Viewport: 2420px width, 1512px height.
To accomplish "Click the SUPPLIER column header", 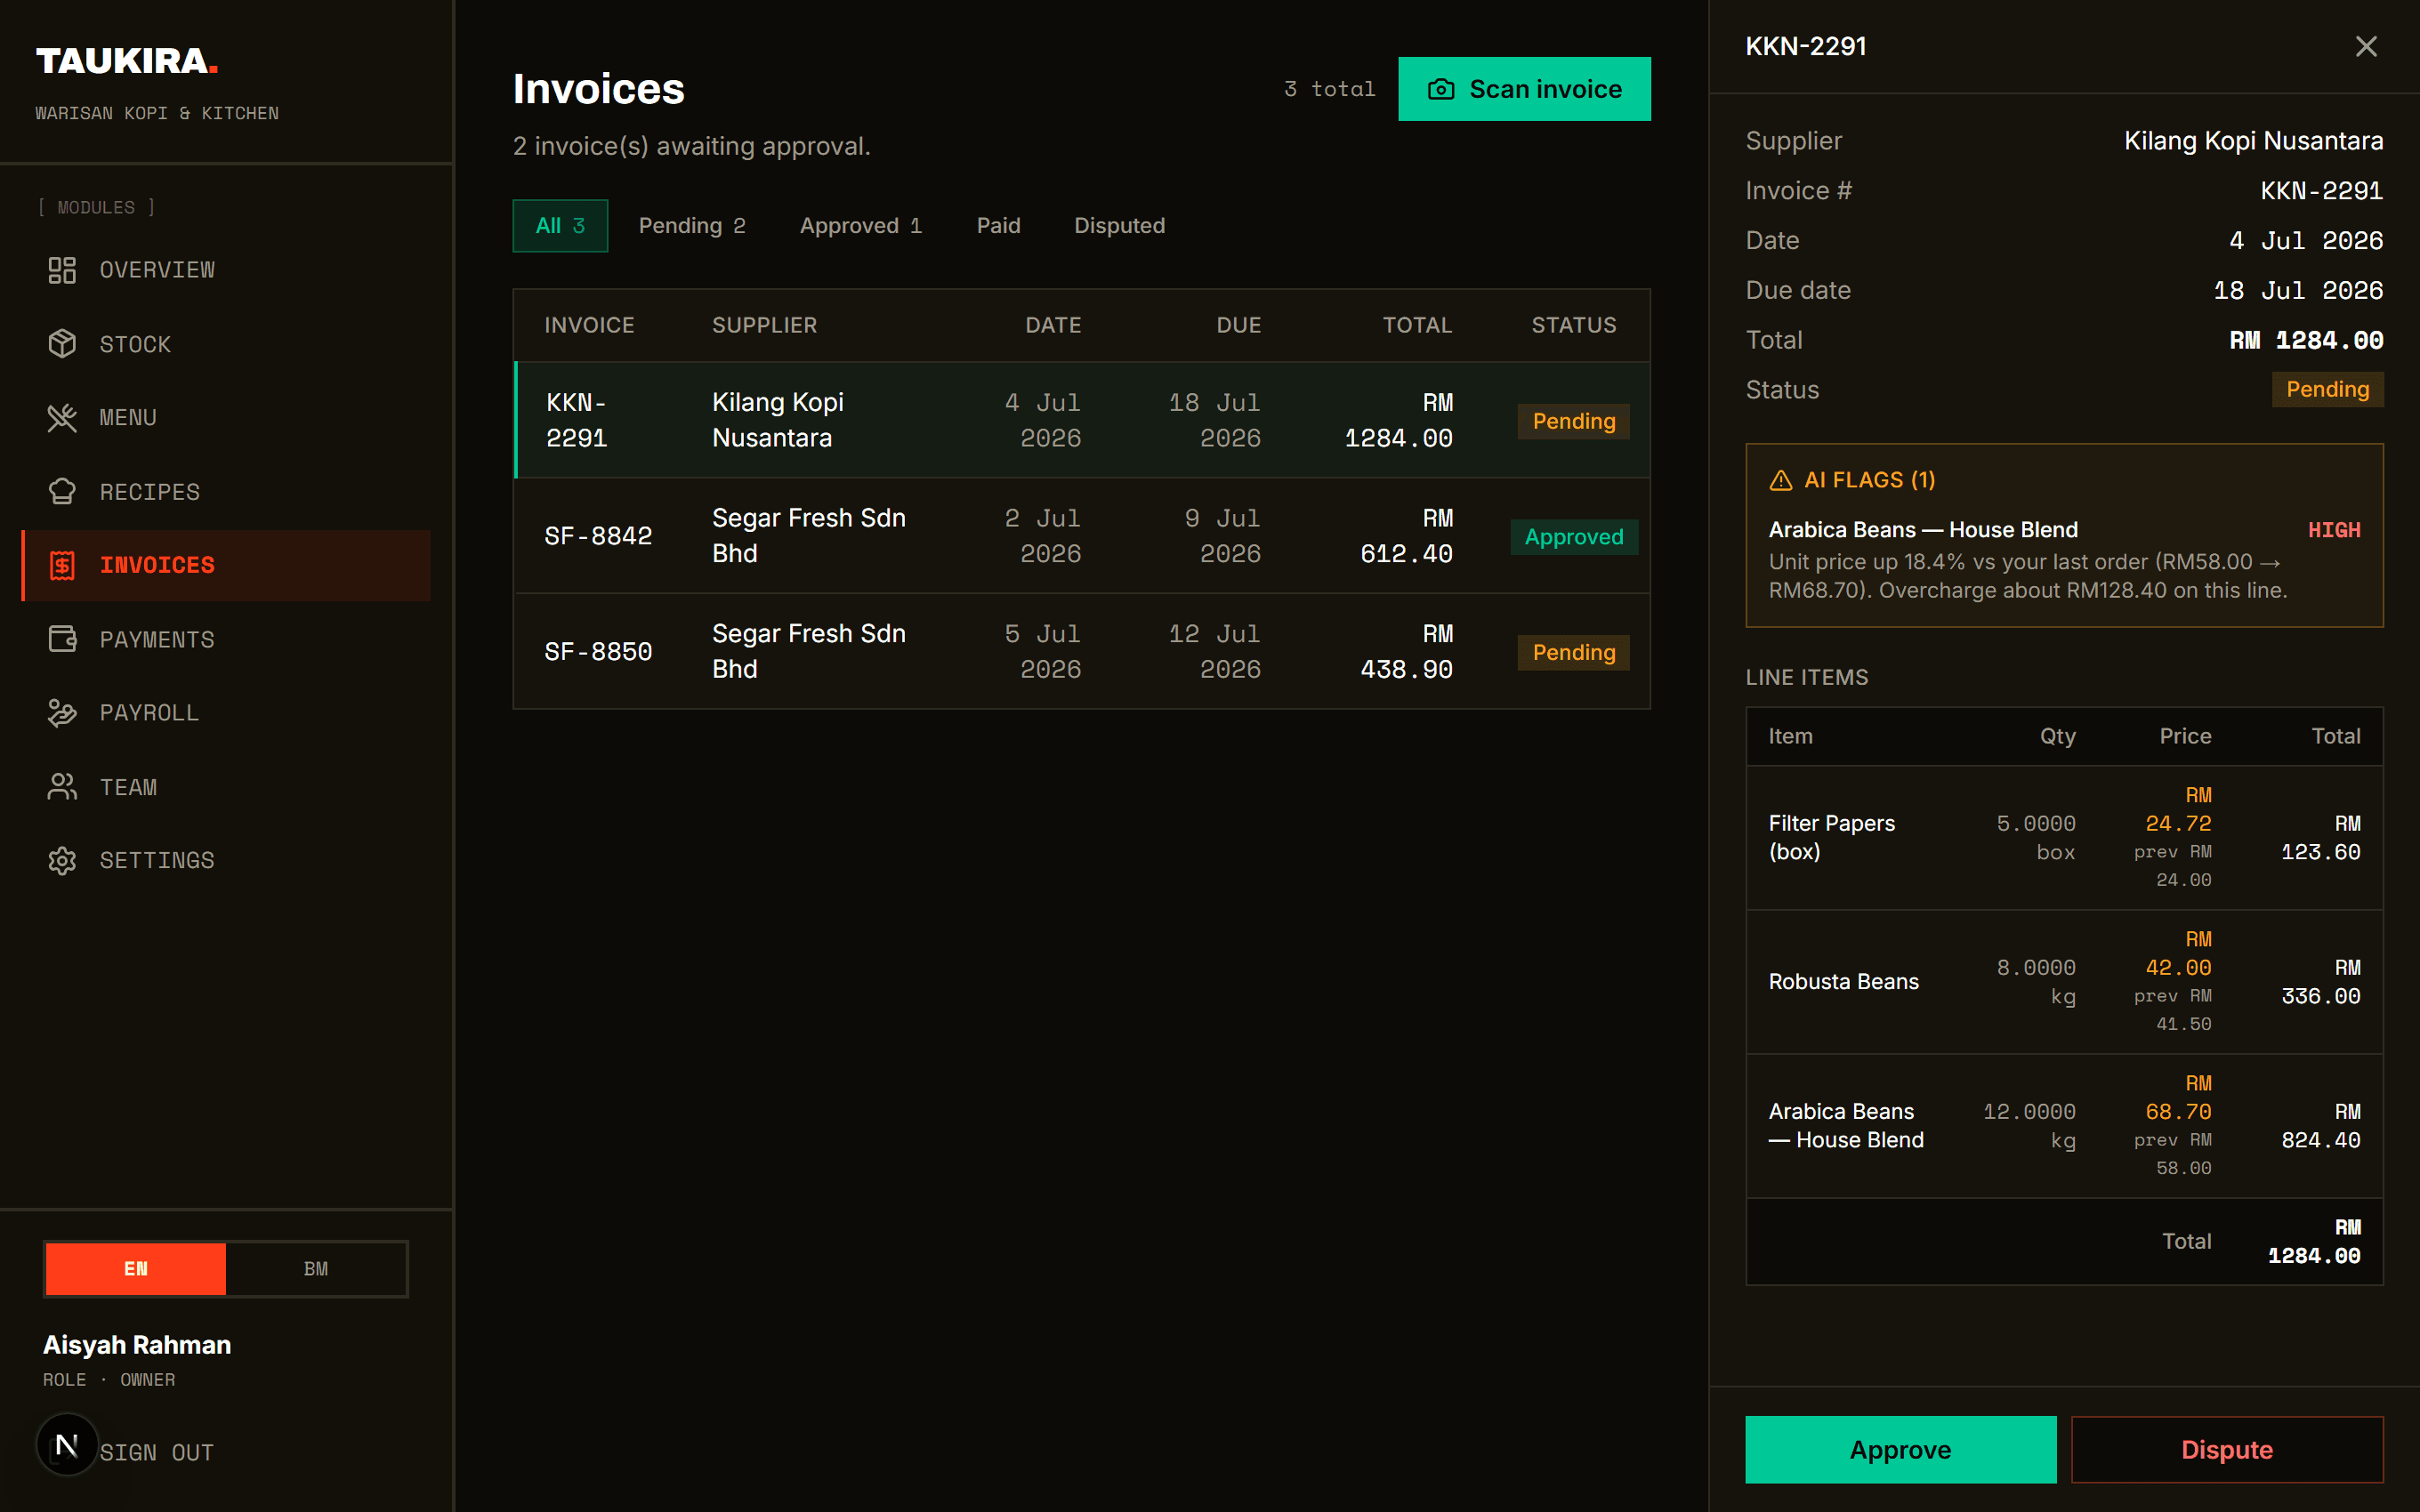I will (764, 325).
